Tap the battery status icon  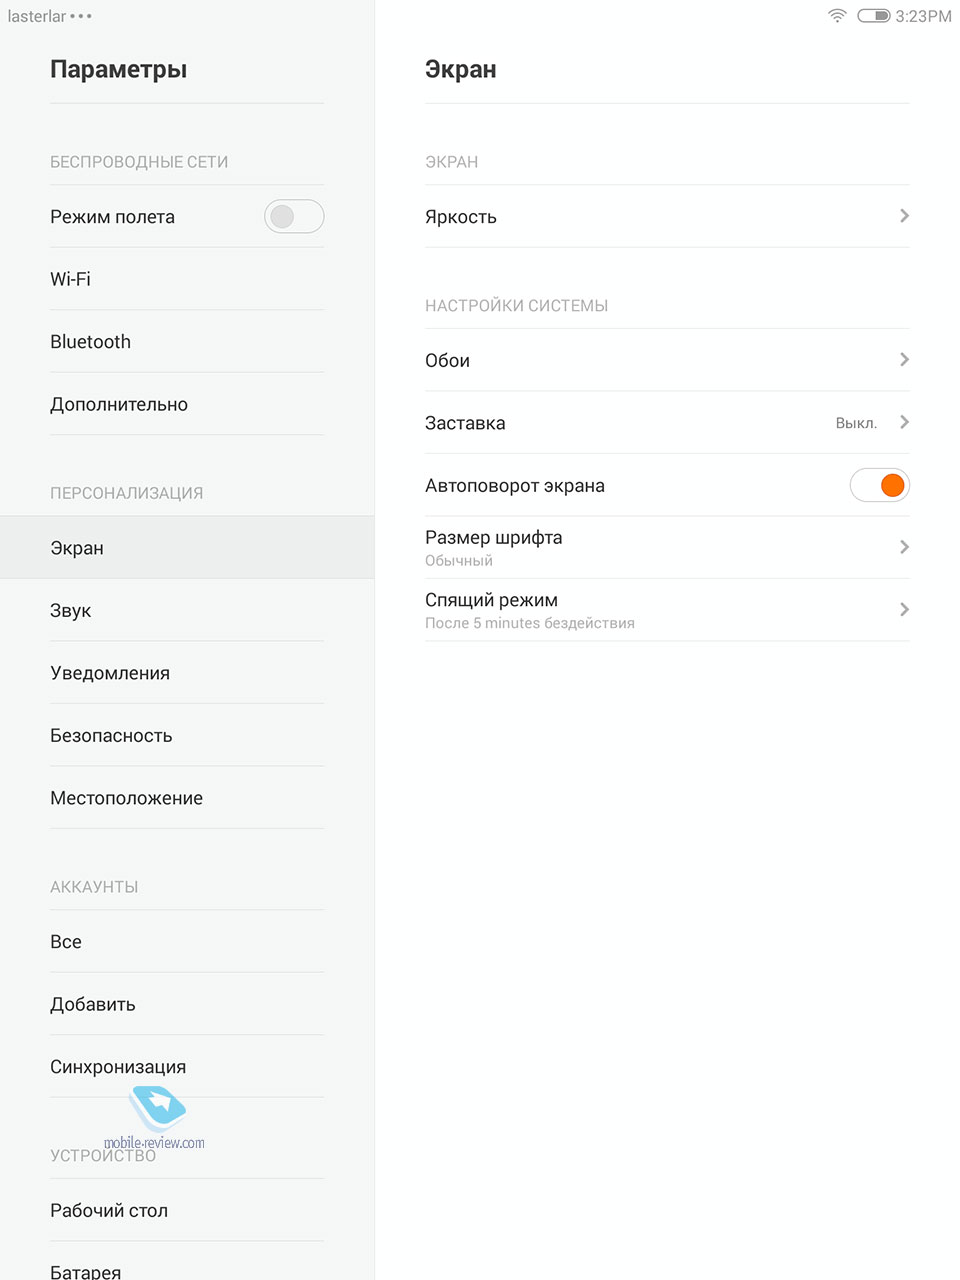coord(873,16)
